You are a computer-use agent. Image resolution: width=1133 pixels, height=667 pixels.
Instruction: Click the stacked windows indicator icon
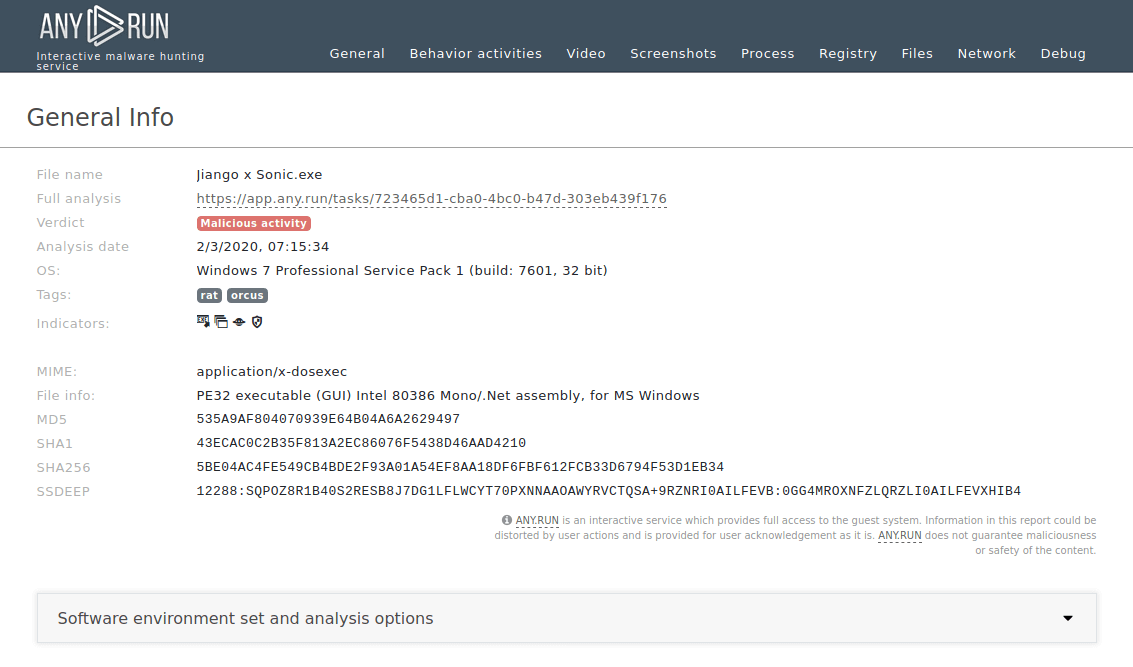point(221,322)
